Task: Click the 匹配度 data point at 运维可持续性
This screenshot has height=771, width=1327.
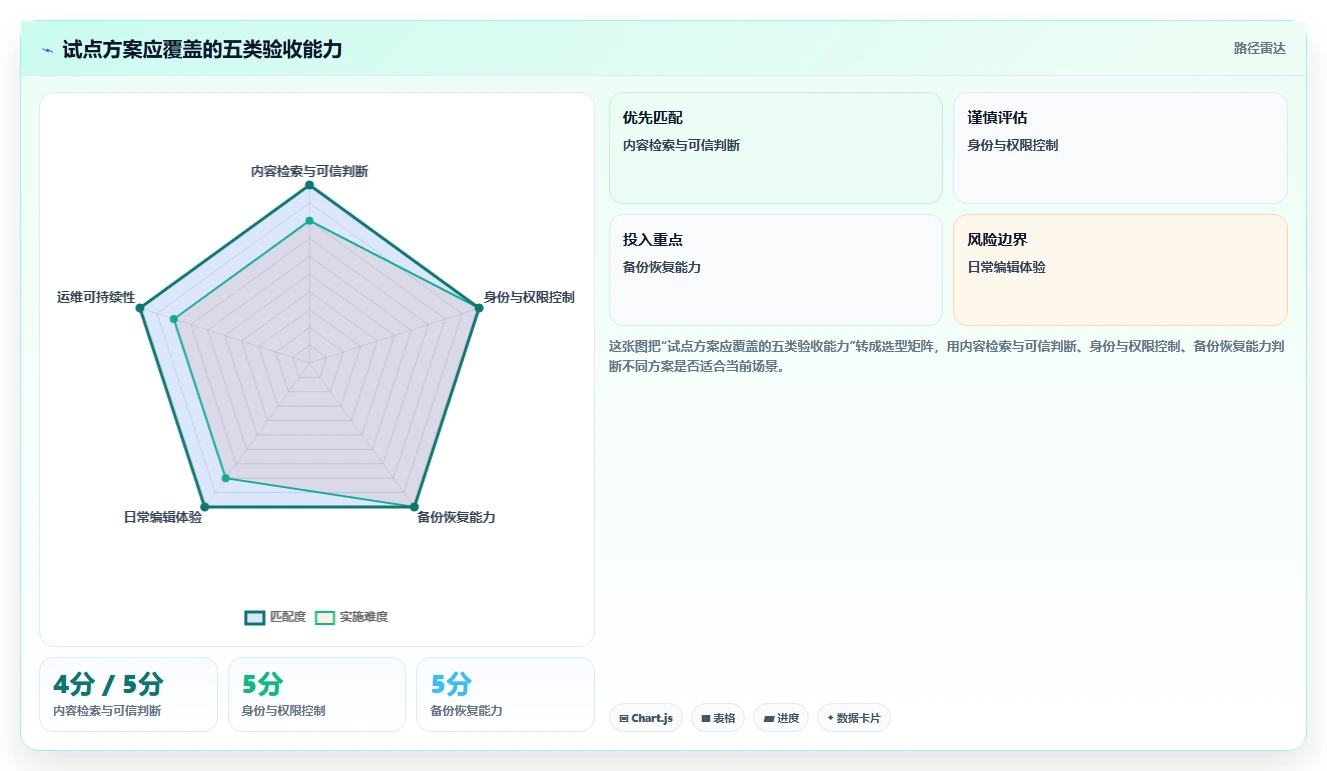Action: 140,308
